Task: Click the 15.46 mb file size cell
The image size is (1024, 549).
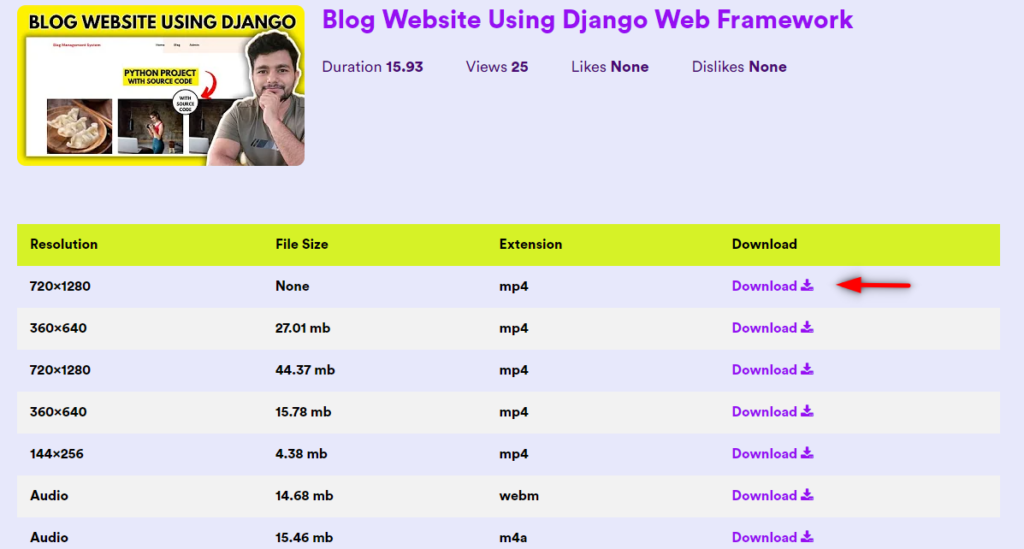Action: point(304,537)
